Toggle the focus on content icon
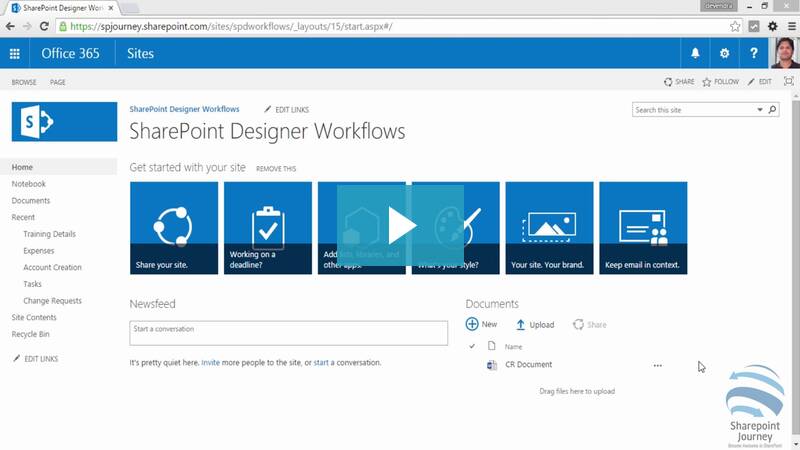This screenshot has width=800, height=450. pyautogui.click(x=789, y=82)
